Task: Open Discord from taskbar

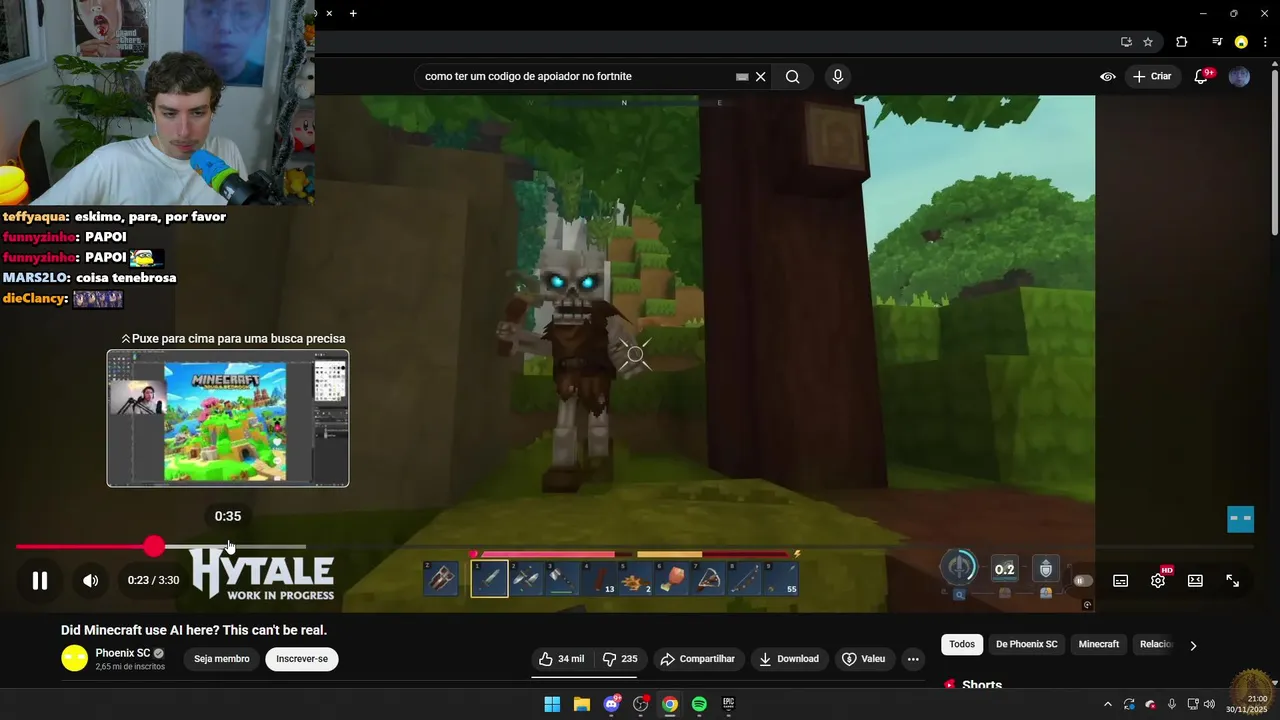Action: coord(611,704)
